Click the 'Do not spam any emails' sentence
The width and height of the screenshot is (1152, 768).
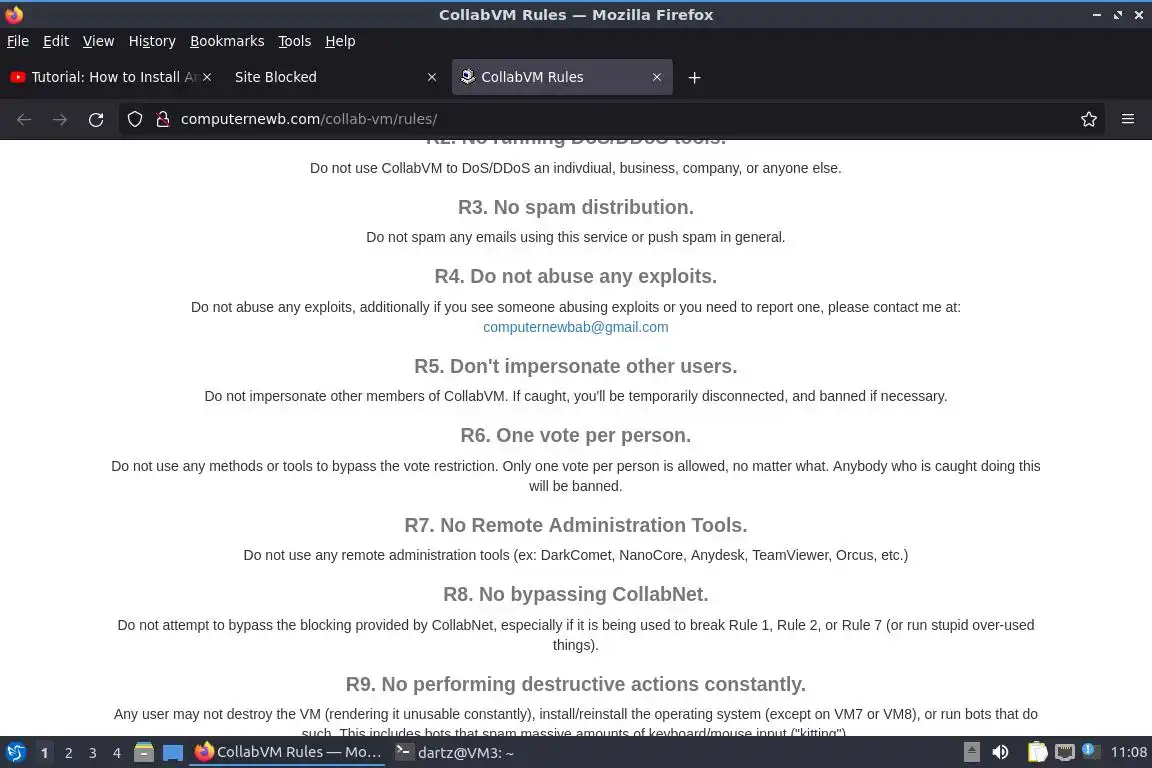[575, 237]
